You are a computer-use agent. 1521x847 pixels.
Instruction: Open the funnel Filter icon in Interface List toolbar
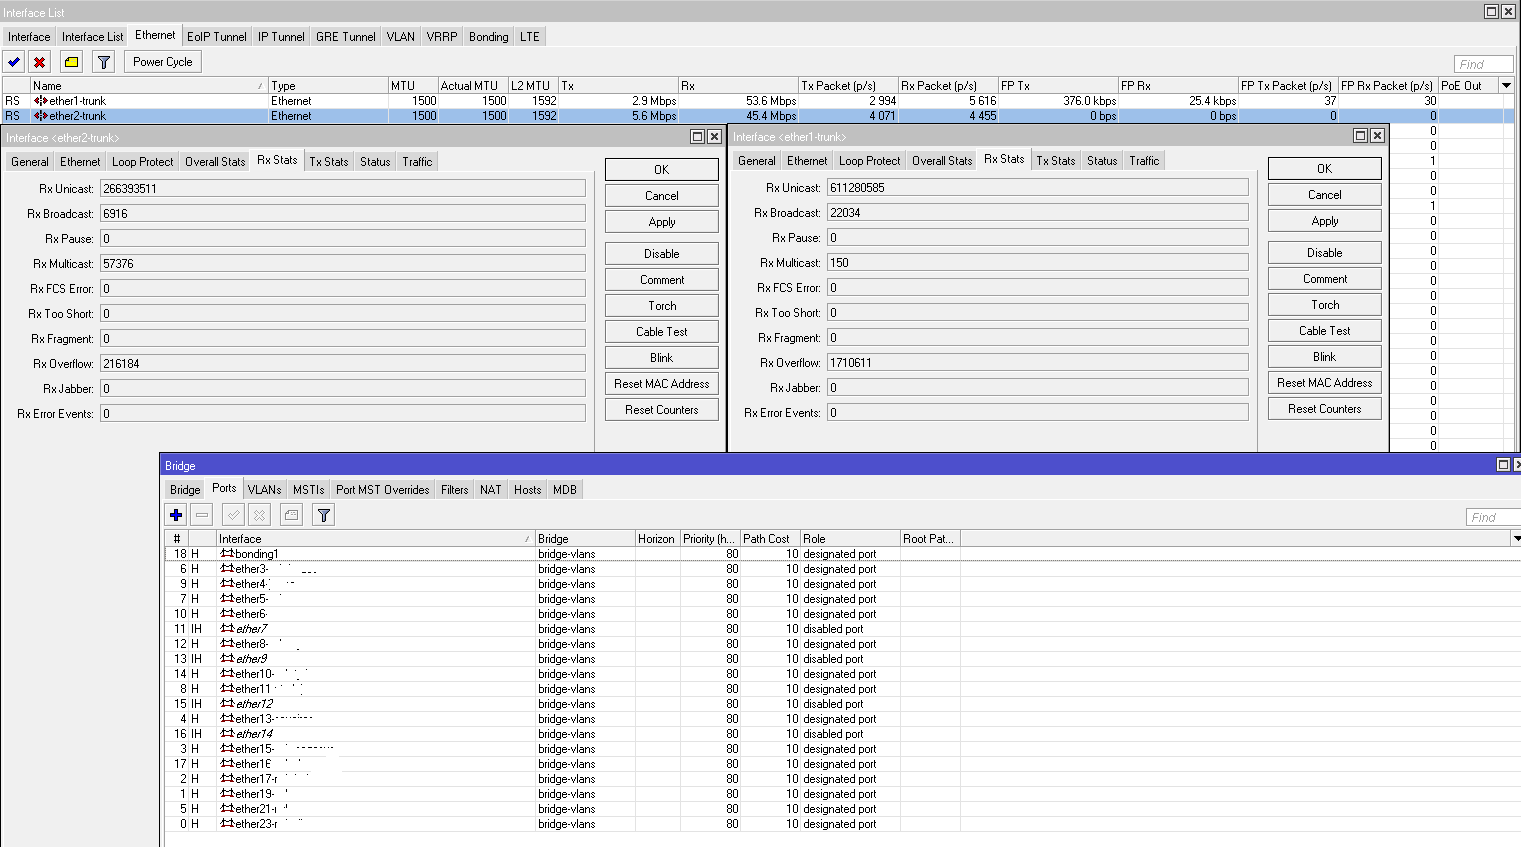click(104, 62)
